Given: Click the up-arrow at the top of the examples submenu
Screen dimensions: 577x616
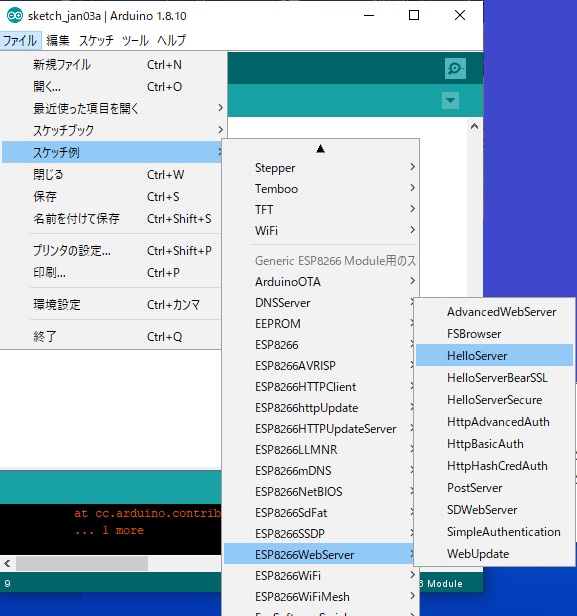Looking at the screenshot, I should tap(321, 149).
